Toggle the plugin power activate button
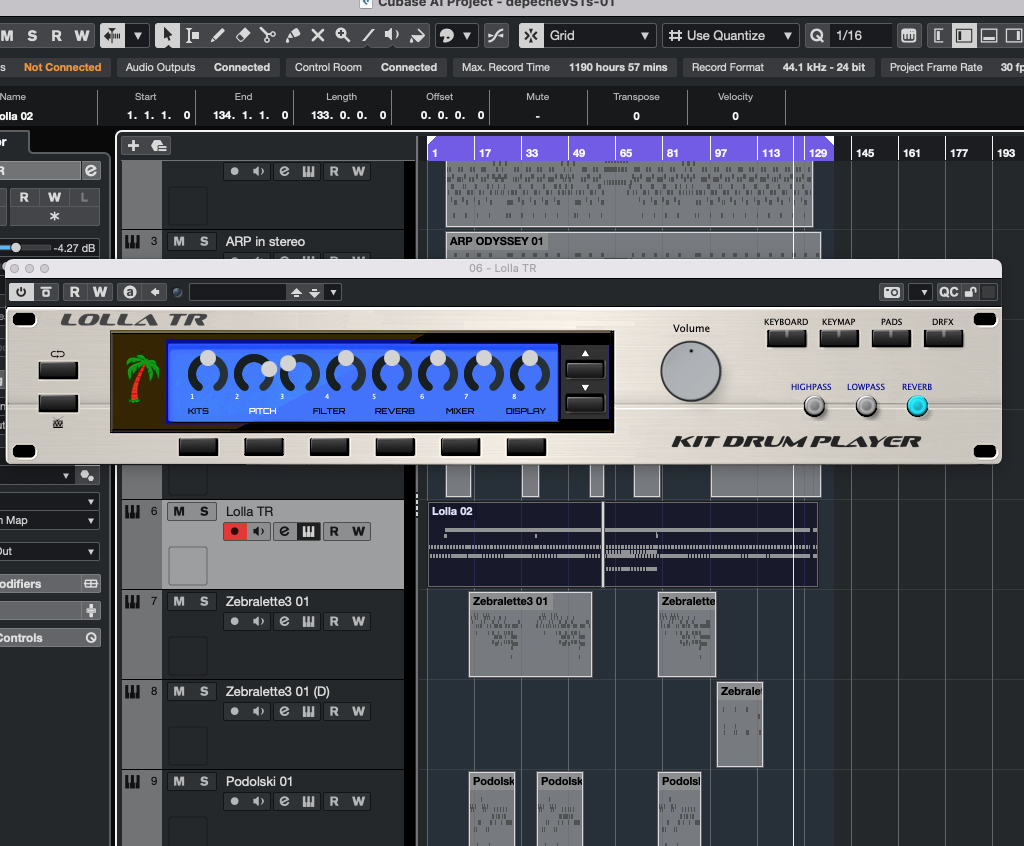This screenshot has height=846, width=1024. pos(21,292)
